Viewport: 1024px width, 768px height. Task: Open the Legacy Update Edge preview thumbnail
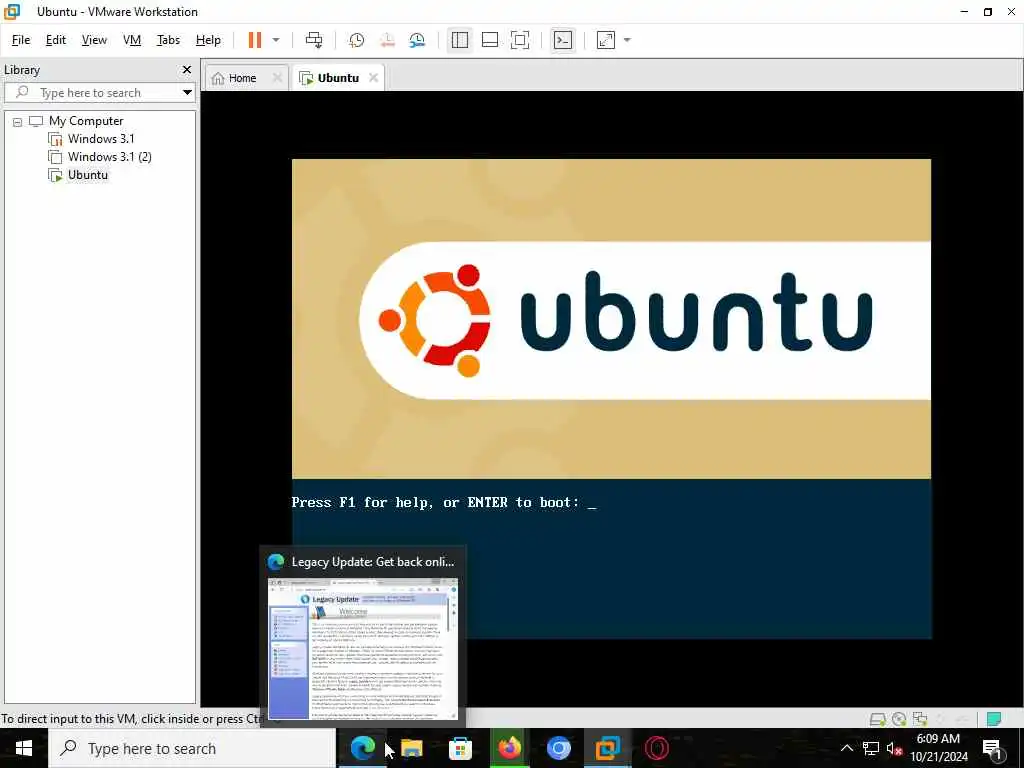point(363,648)
